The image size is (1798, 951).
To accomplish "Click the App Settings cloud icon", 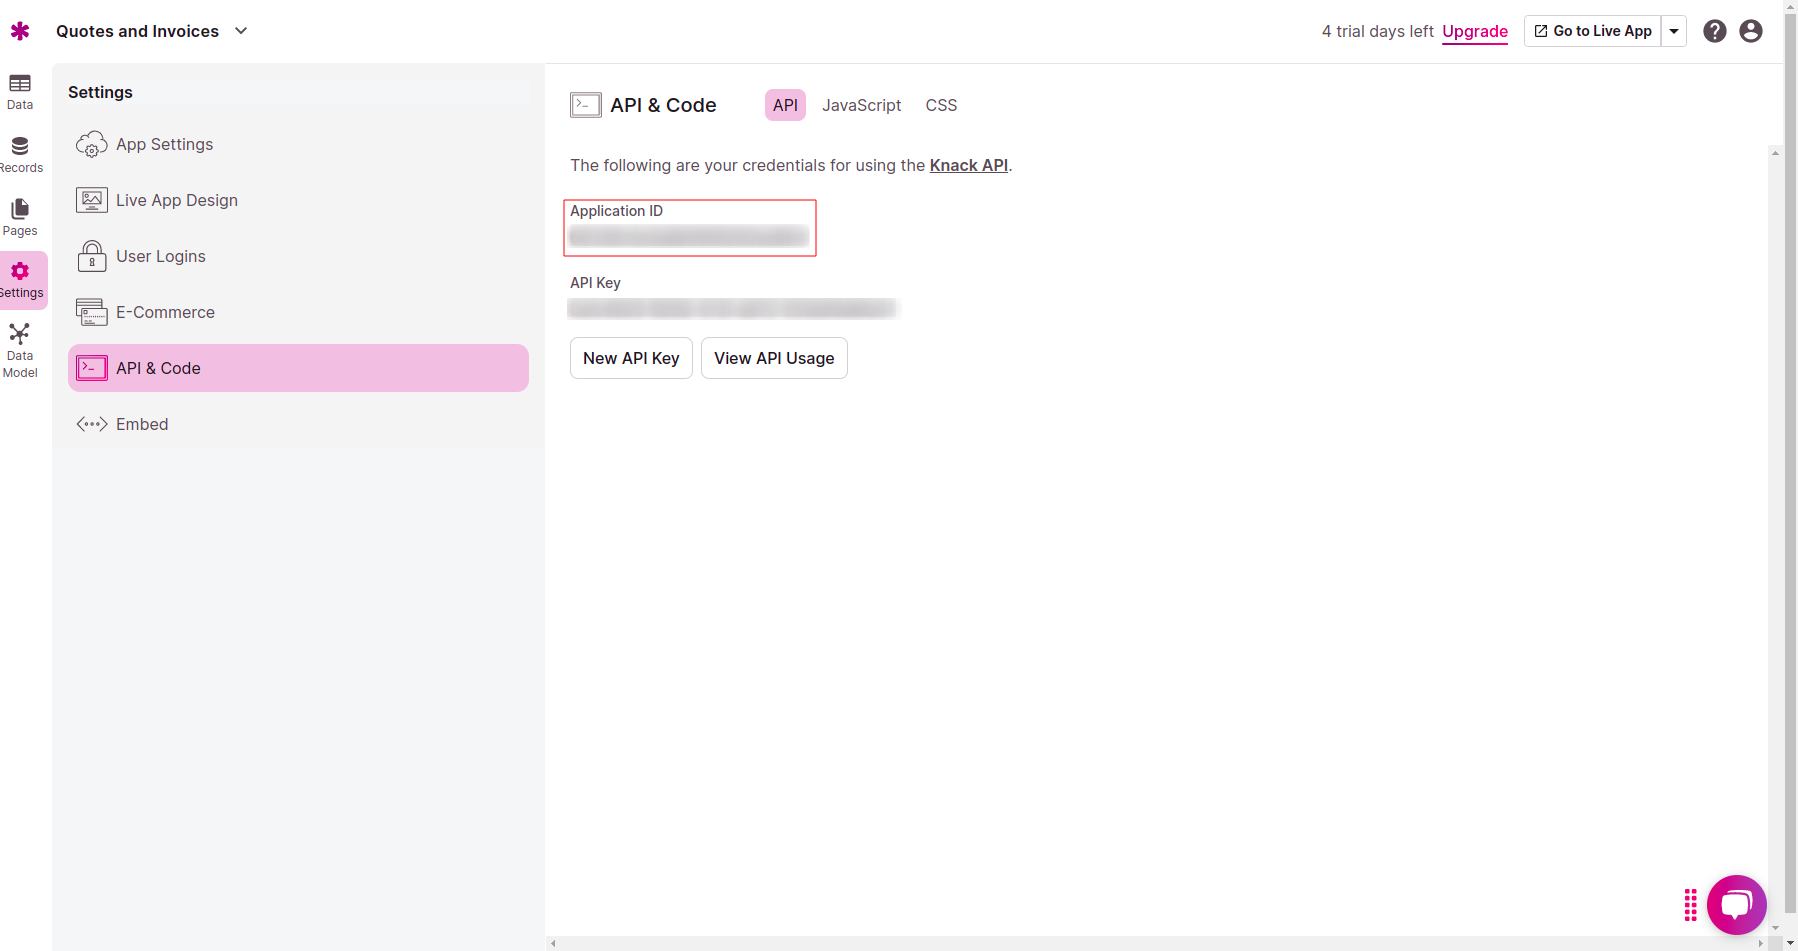I will click(x=92, y=144).
